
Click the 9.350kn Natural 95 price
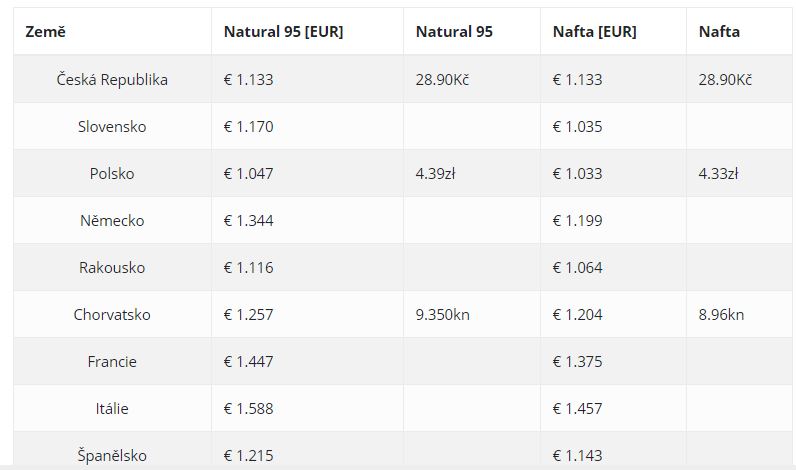click(x=443, y=315)
